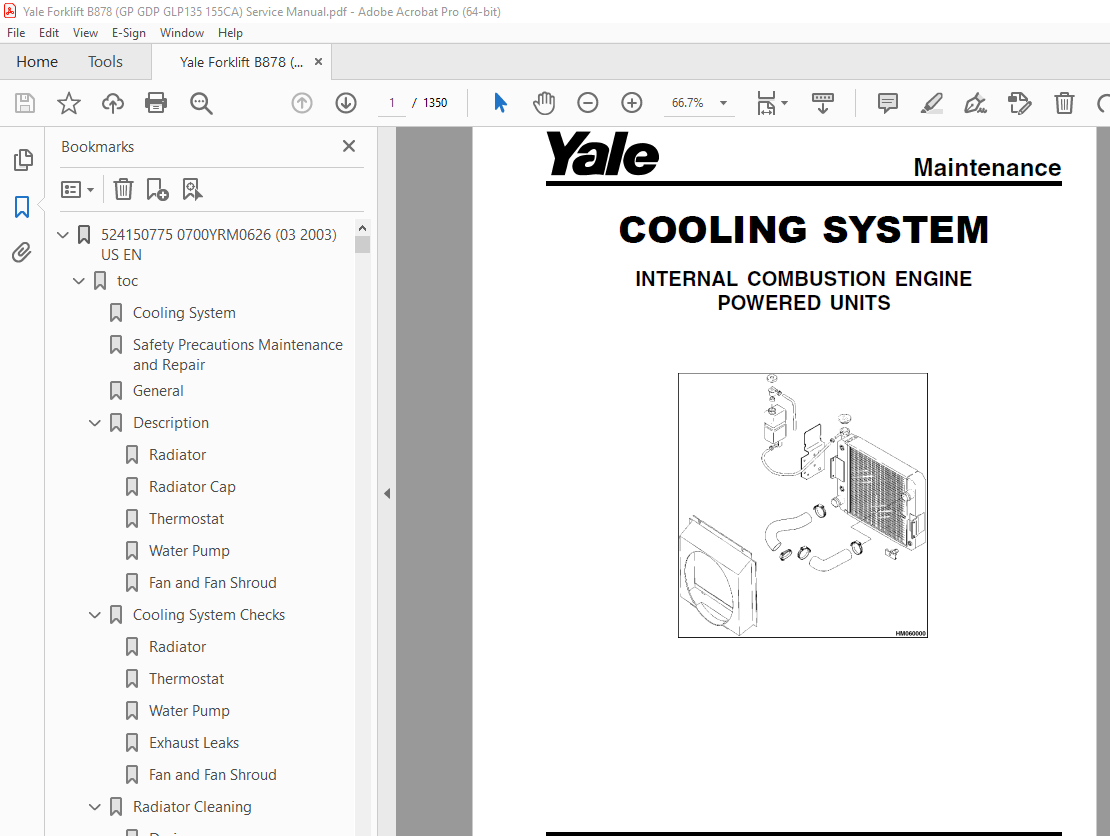Go to next page arrow
Viewport: 1110px width, 836px height.
point(346,103)
